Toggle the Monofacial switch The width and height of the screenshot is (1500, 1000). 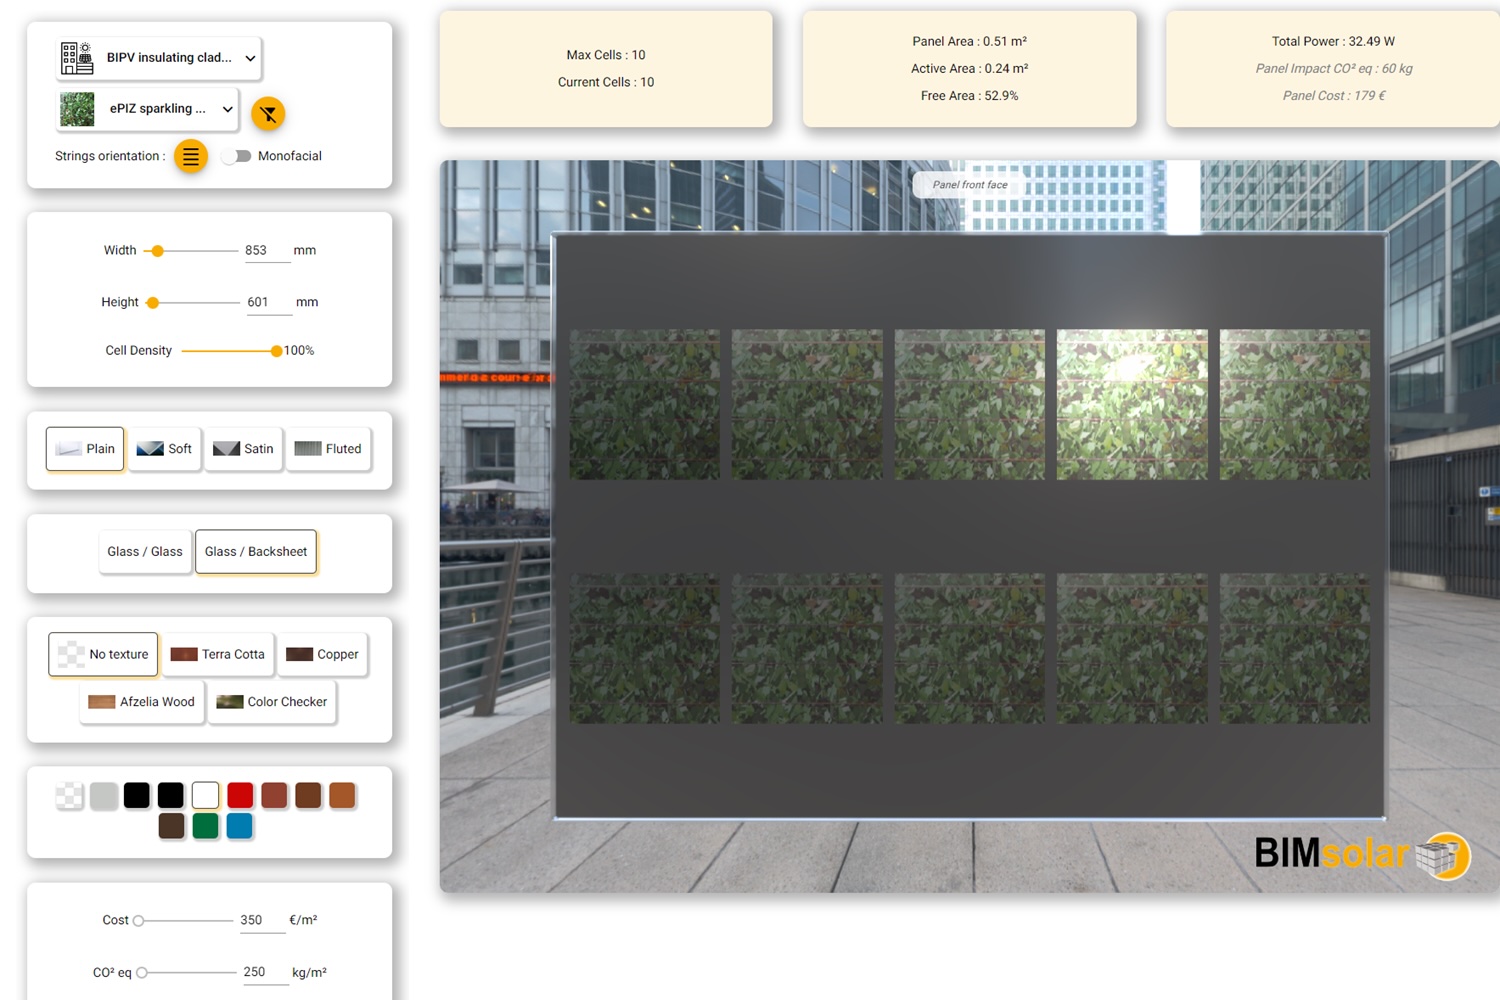pyautogui.click(x=237, y=156)
